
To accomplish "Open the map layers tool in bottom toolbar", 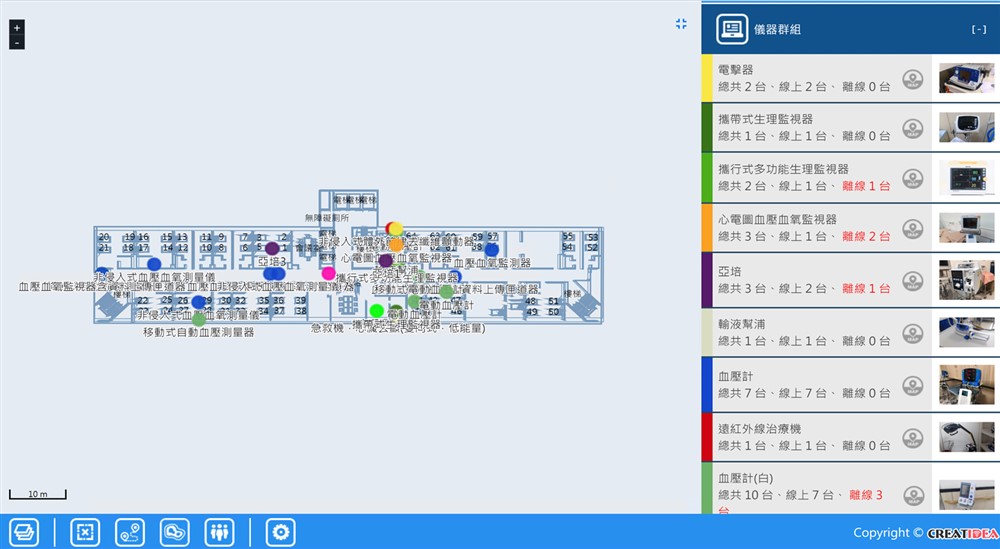I will [24, 532].
